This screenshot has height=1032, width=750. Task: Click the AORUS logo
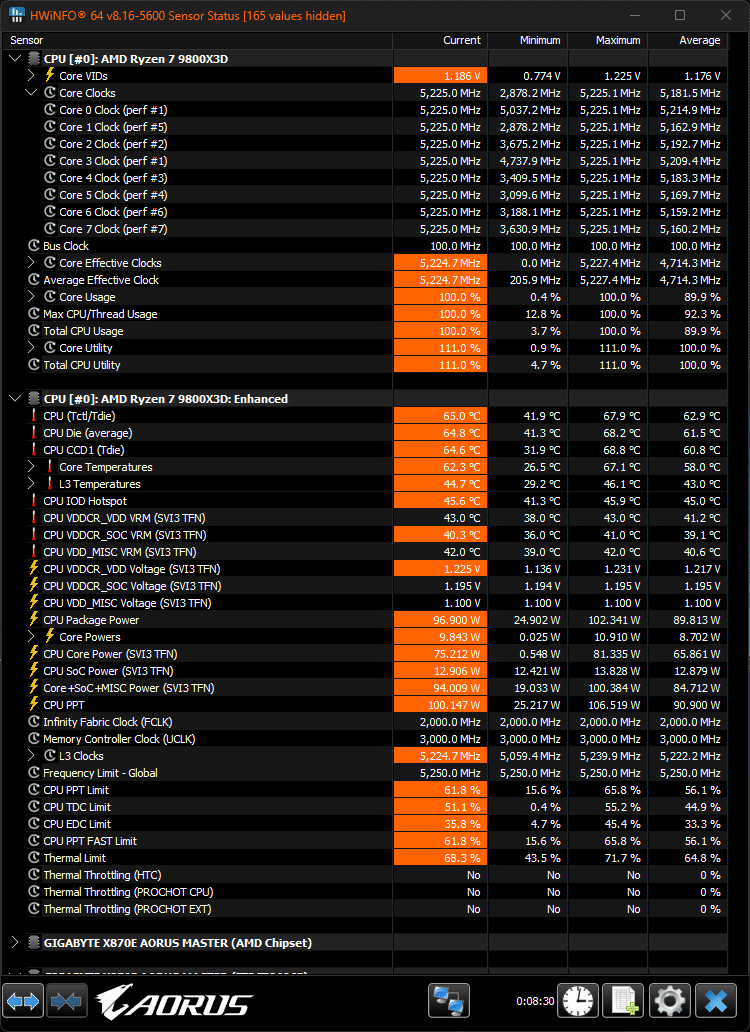click(174, 1002)
